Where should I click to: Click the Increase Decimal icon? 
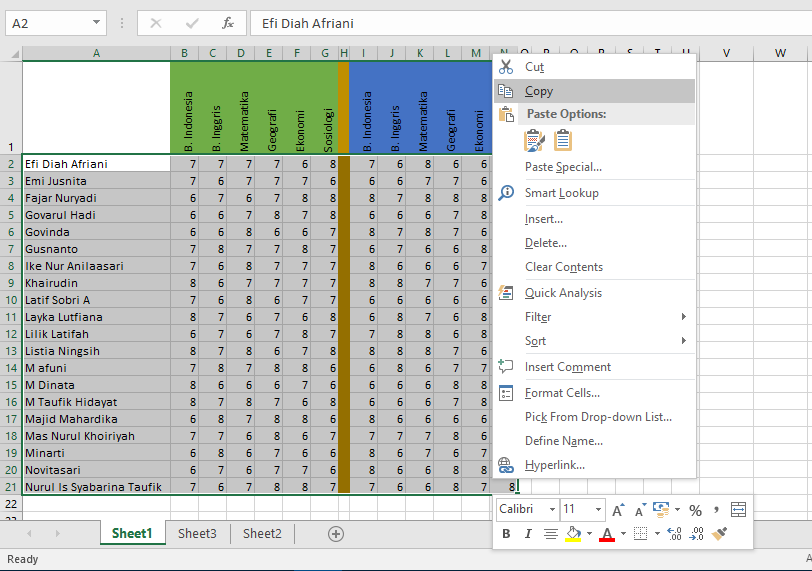click(674, 534)
